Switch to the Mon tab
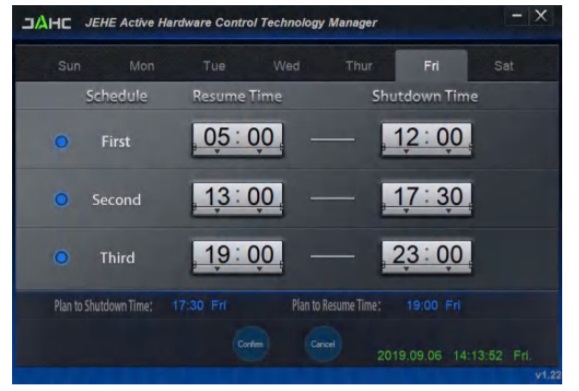Screen dimensions: 579x391 point(142,66)
